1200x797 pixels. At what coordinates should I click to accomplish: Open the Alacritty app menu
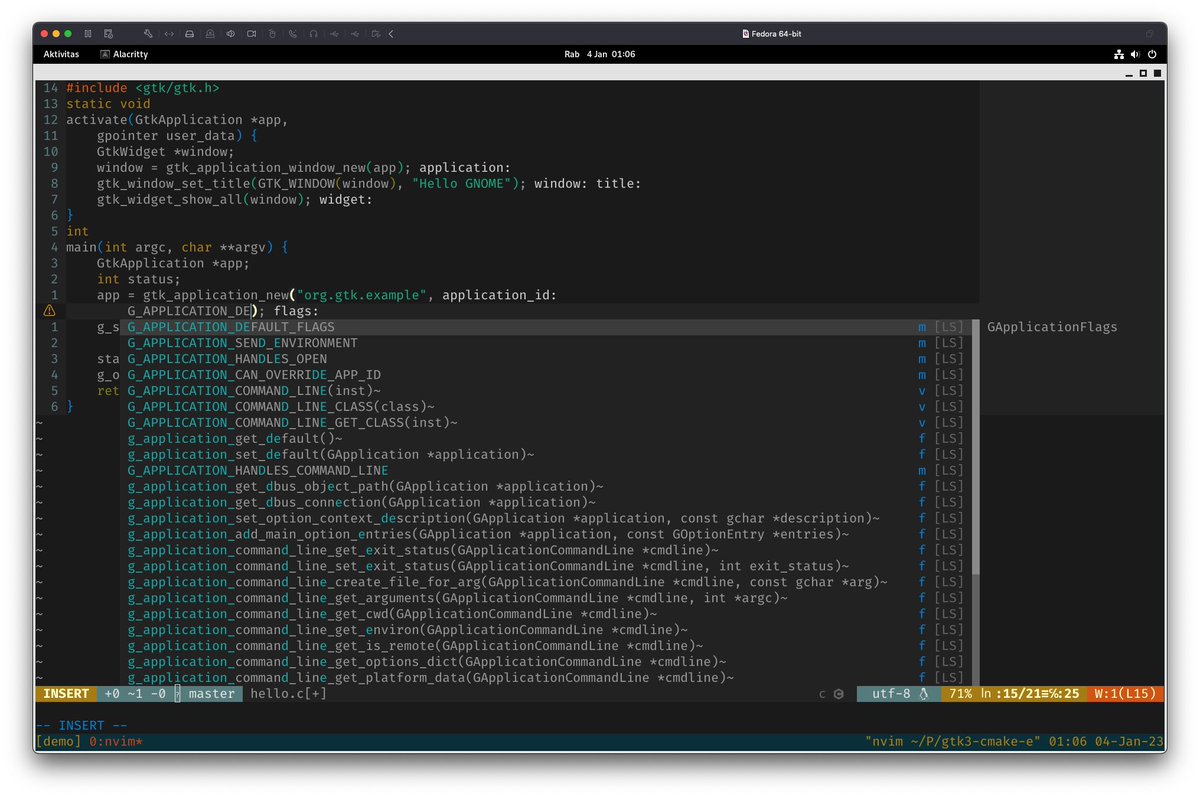(x=123, y=54)
